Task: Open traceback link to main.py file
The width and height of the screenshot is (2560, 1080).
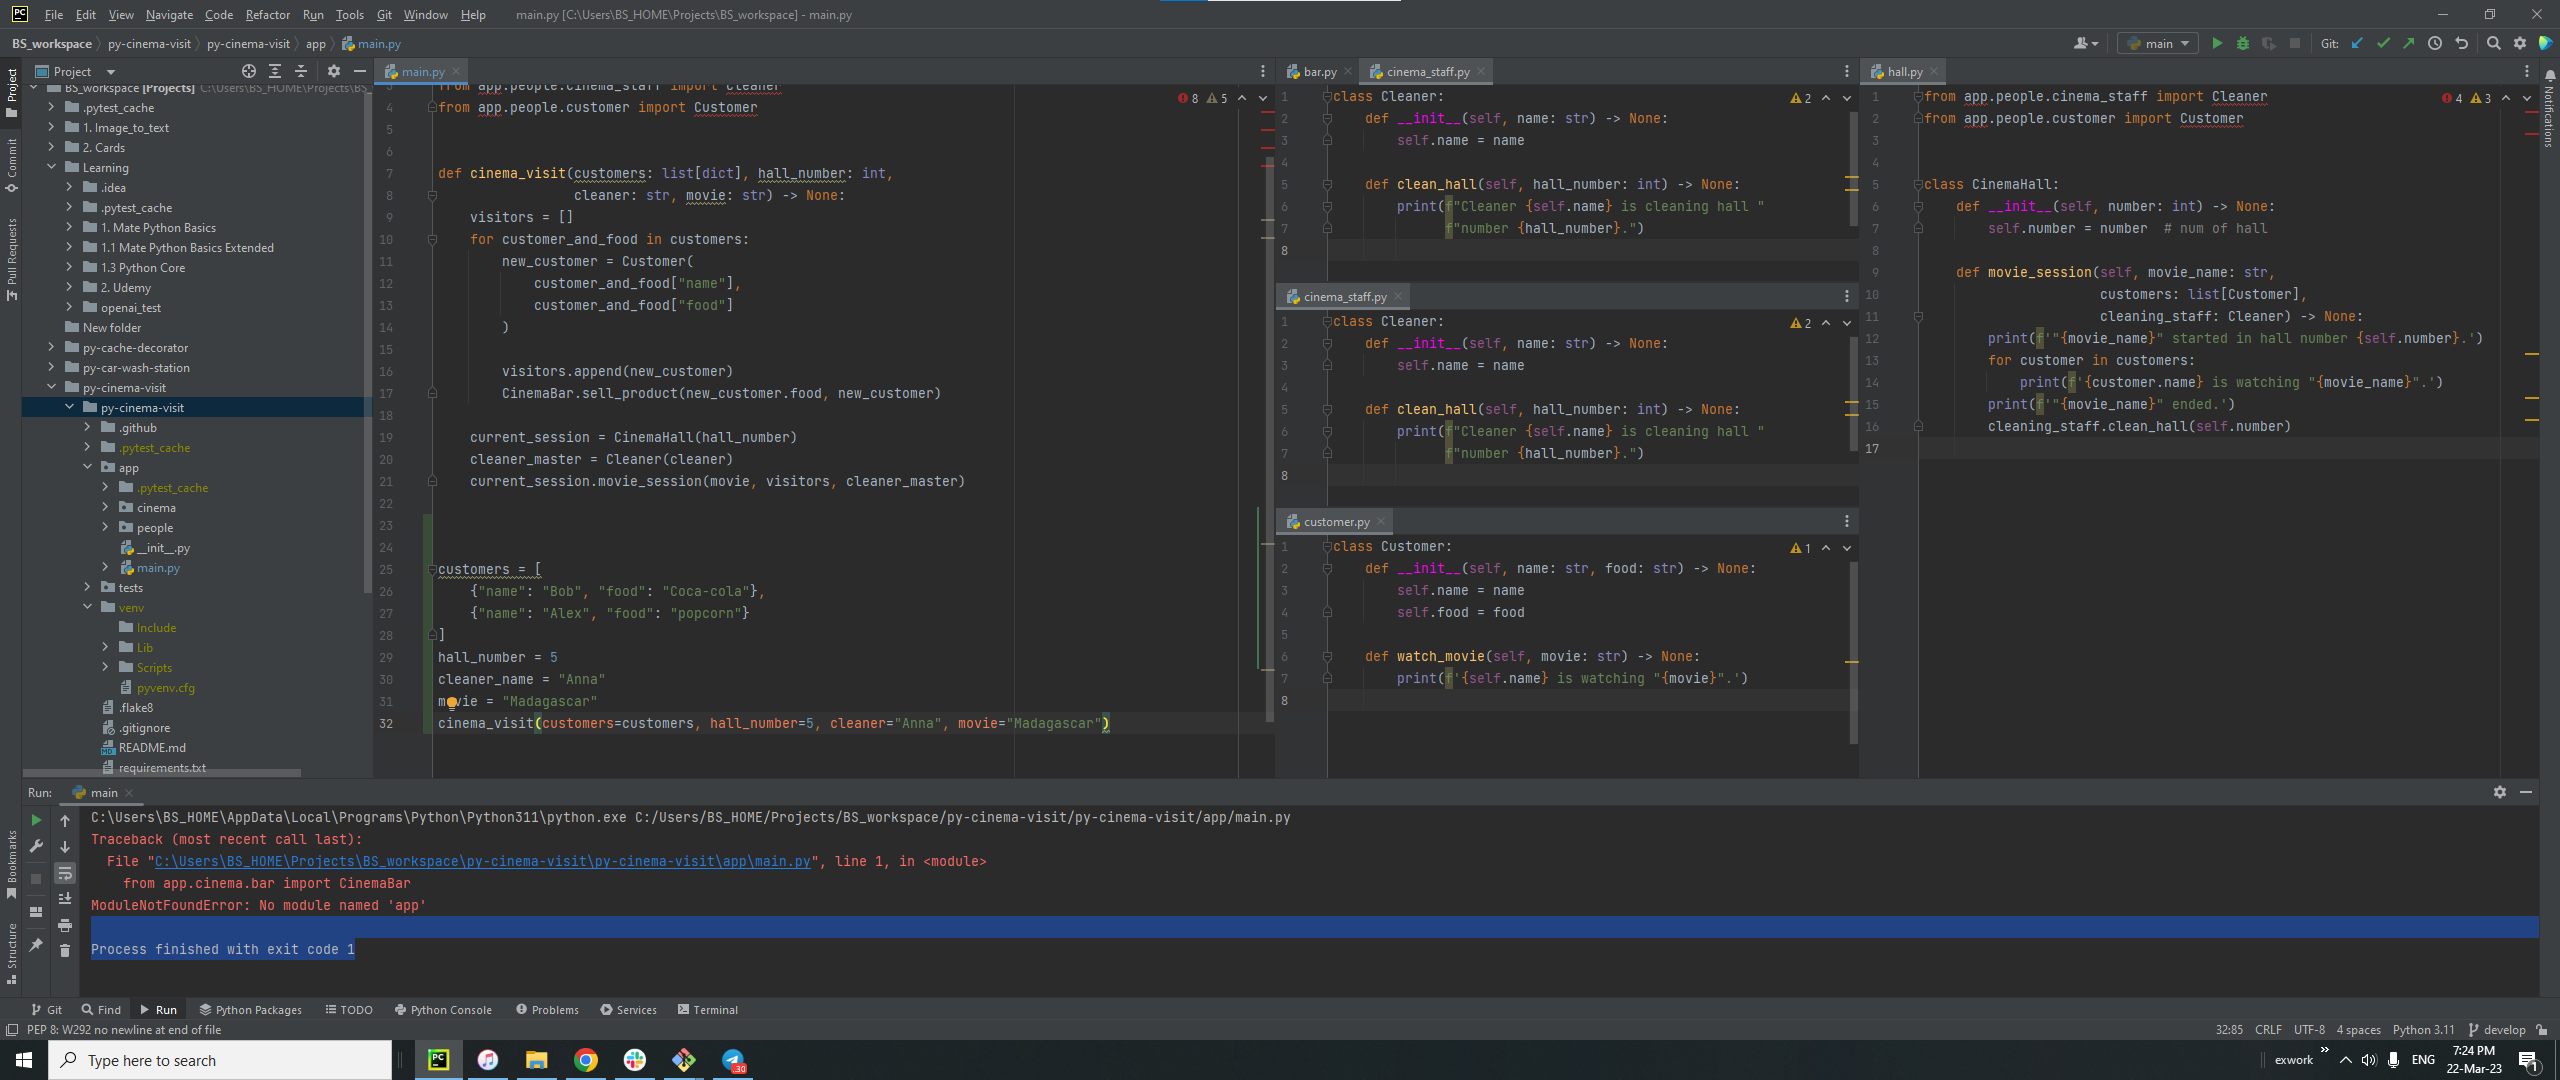Action: click(482, 861)
